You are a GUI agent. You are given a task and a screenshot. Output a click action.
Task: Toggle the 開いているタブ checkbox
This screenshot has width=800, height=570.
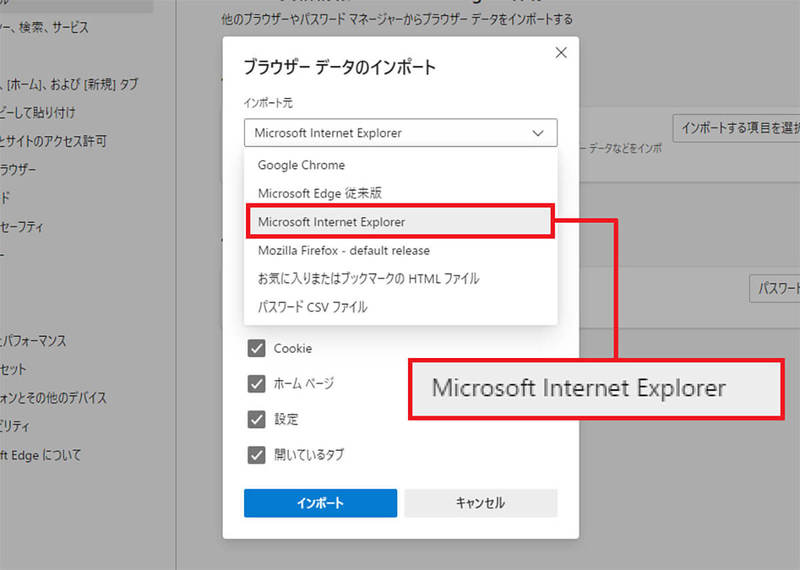(x=256, y=455)
